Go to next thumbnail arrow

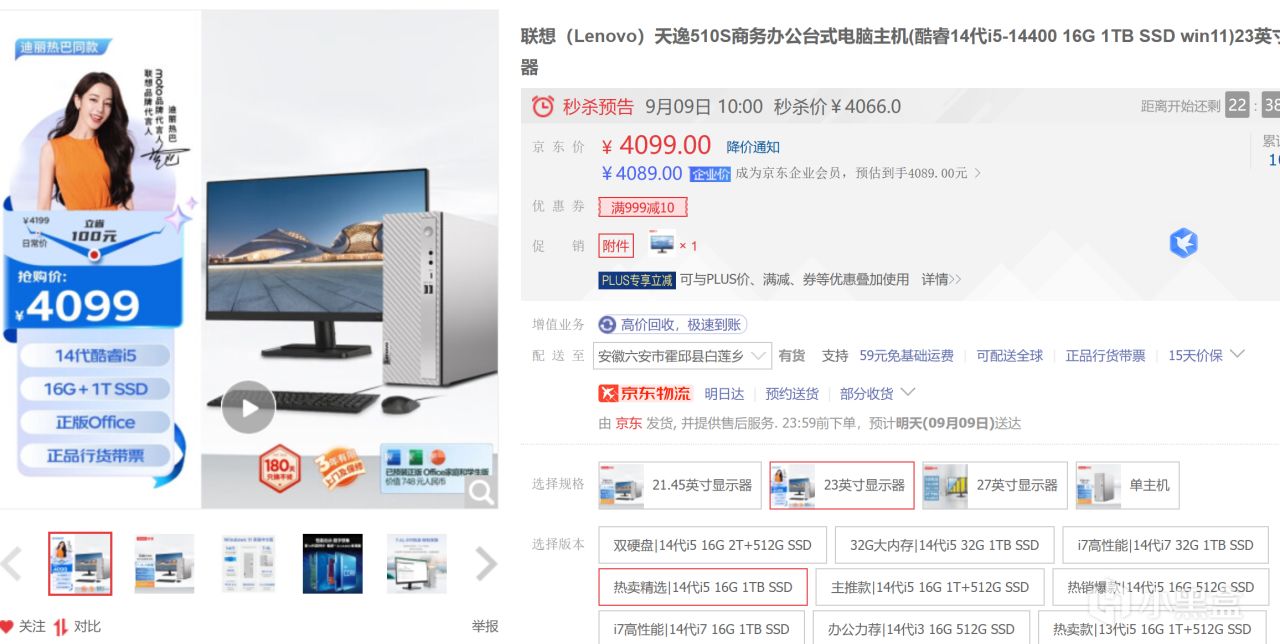486,563
